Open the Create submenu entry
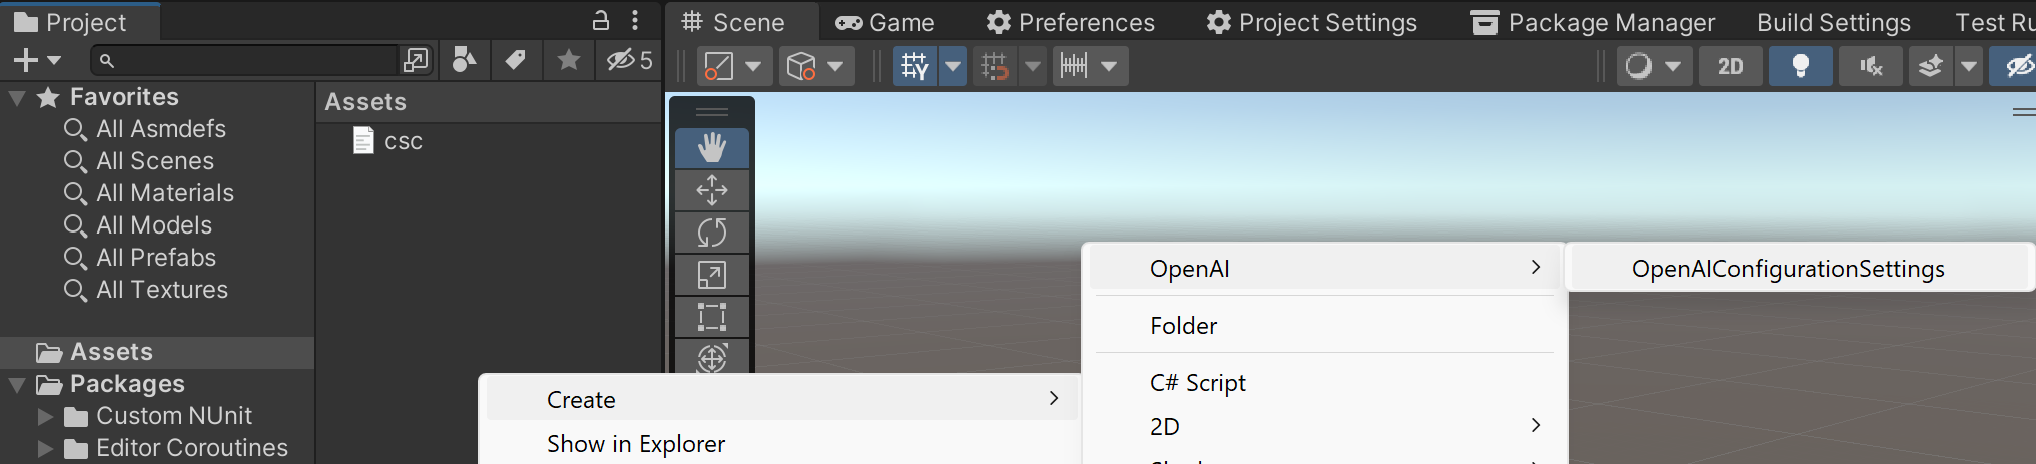The height and width of the screenshot is (464, 2036). click(783, 400)
